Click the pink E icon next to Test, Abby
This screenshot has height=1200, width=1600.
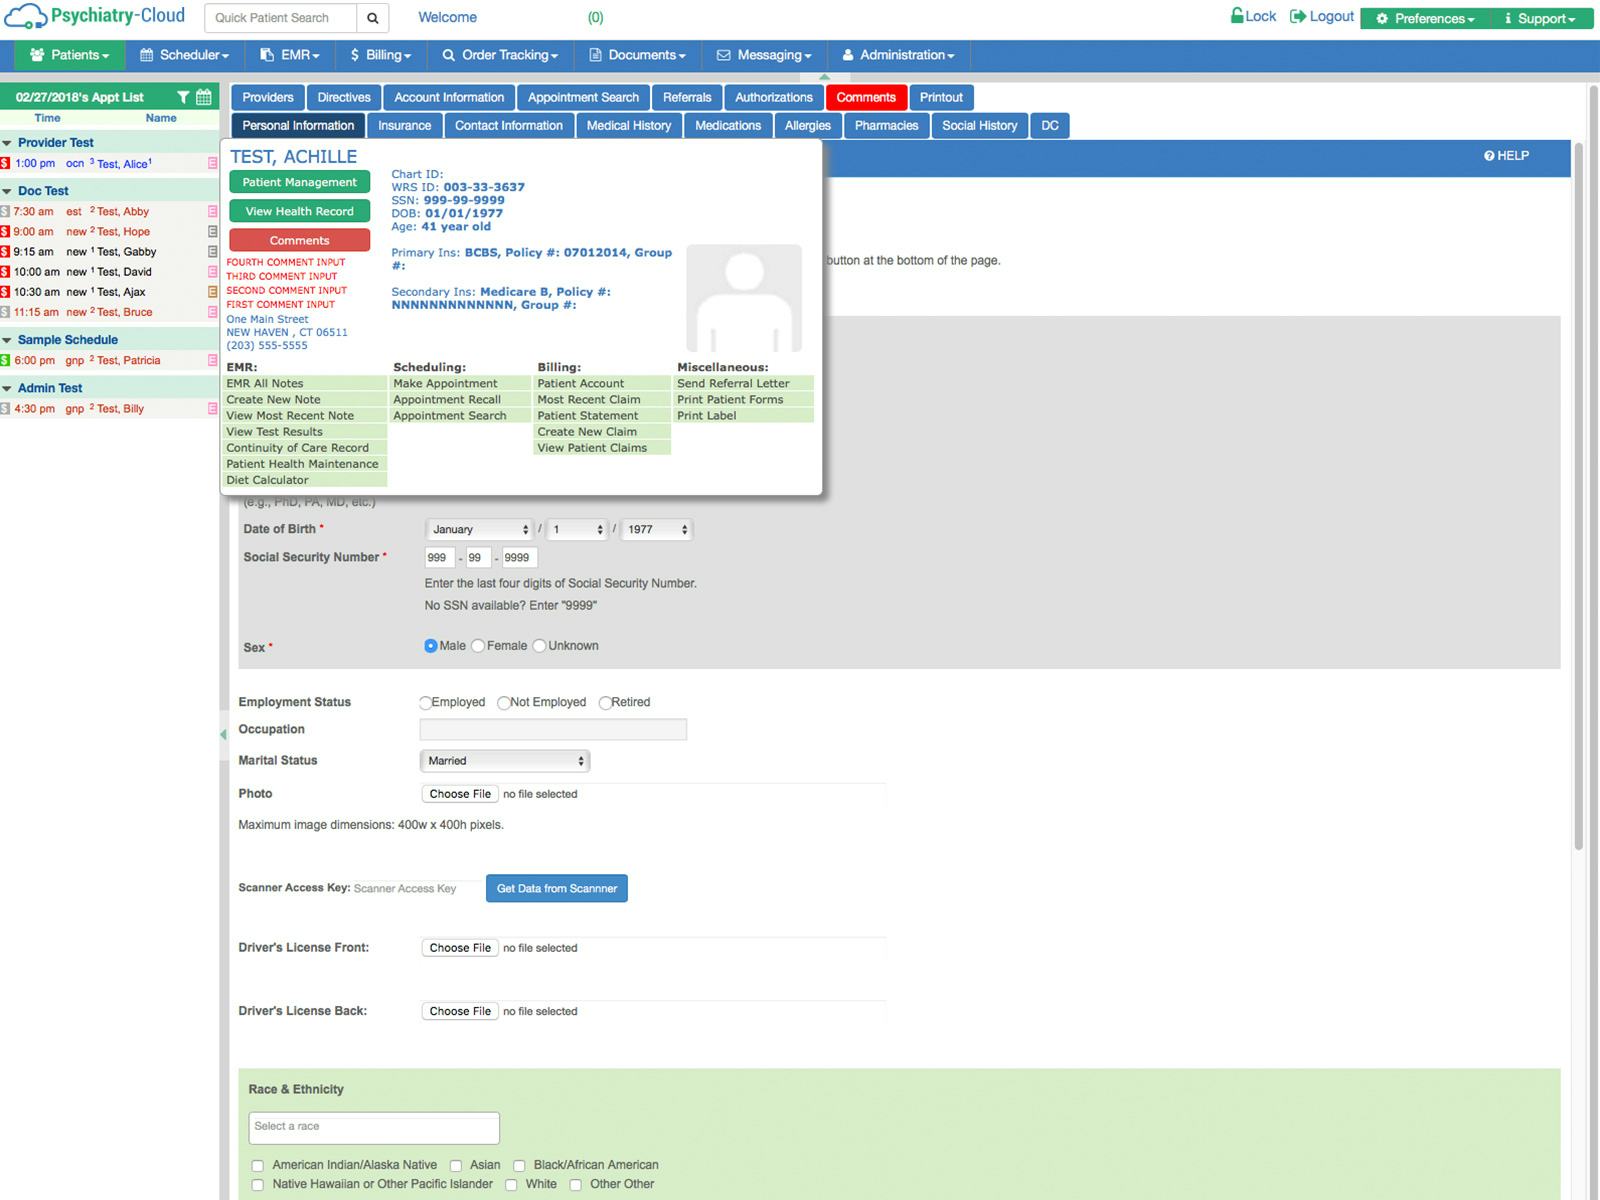click(x=212, y=211)
